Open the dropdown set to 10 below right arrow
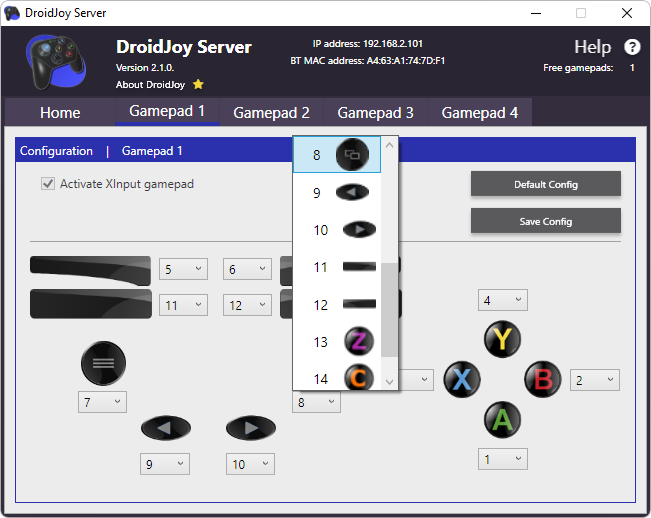The image size is (651, 518). (250, 464)
